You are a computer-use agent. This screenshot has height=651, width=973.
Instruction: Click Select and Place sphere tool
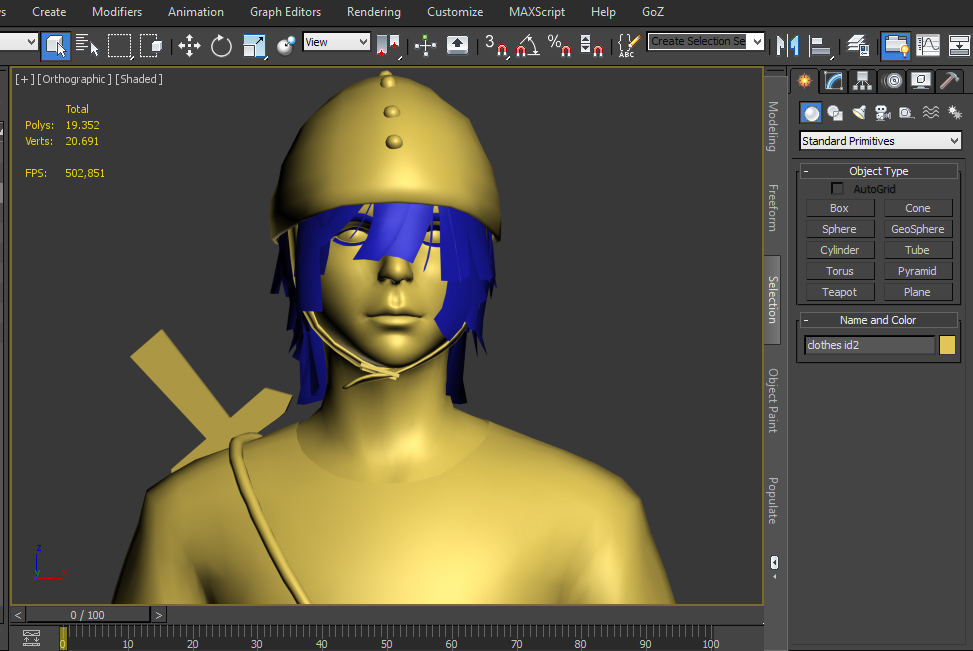point(285,46)
